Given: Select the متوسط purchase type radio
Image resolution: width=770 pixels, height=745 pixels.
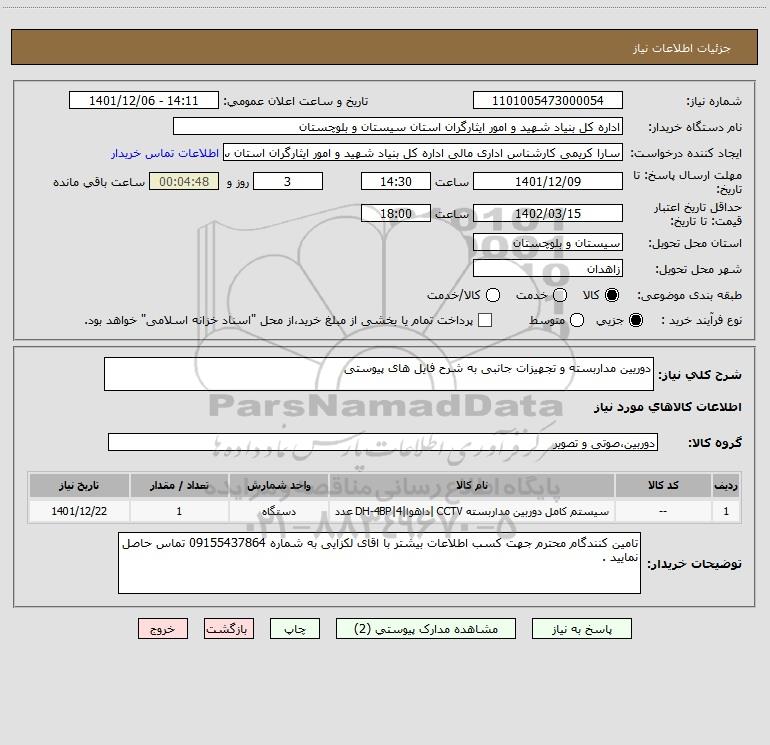Looking at the screenshot, I should [x=577, y=320].
